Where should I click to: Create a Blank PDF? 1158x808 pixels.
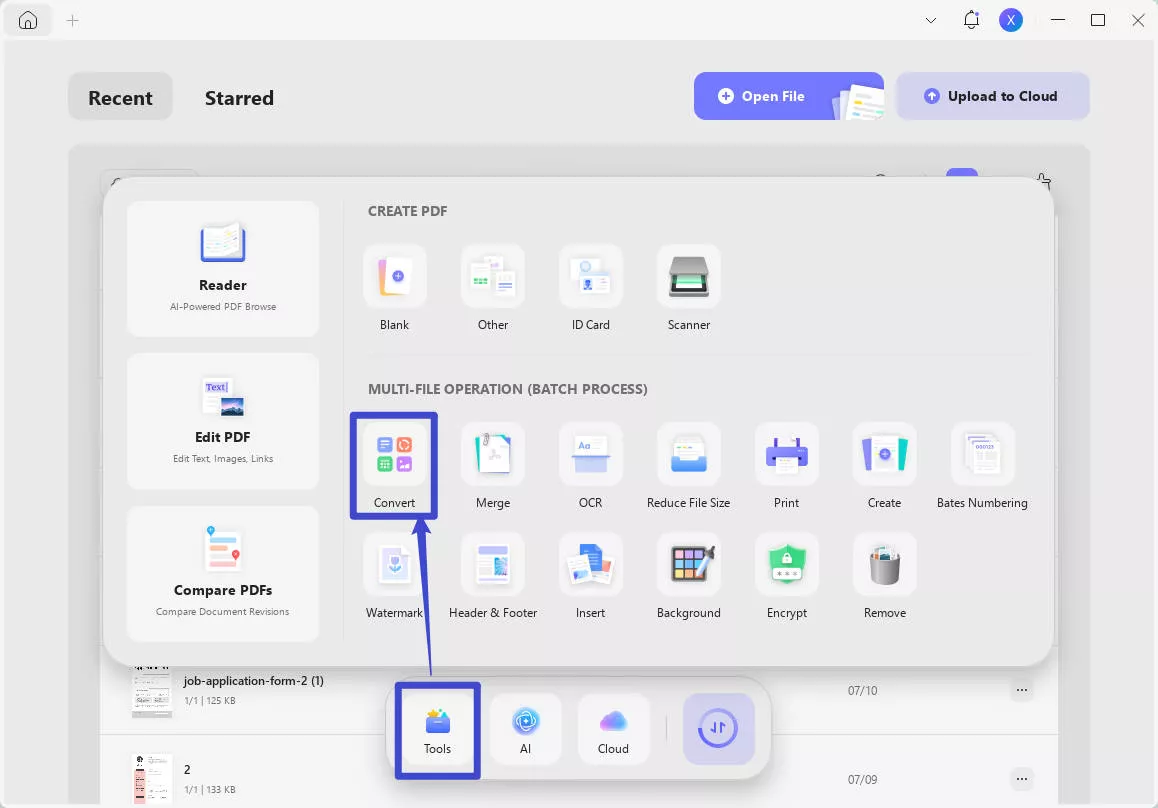[394, 277]
